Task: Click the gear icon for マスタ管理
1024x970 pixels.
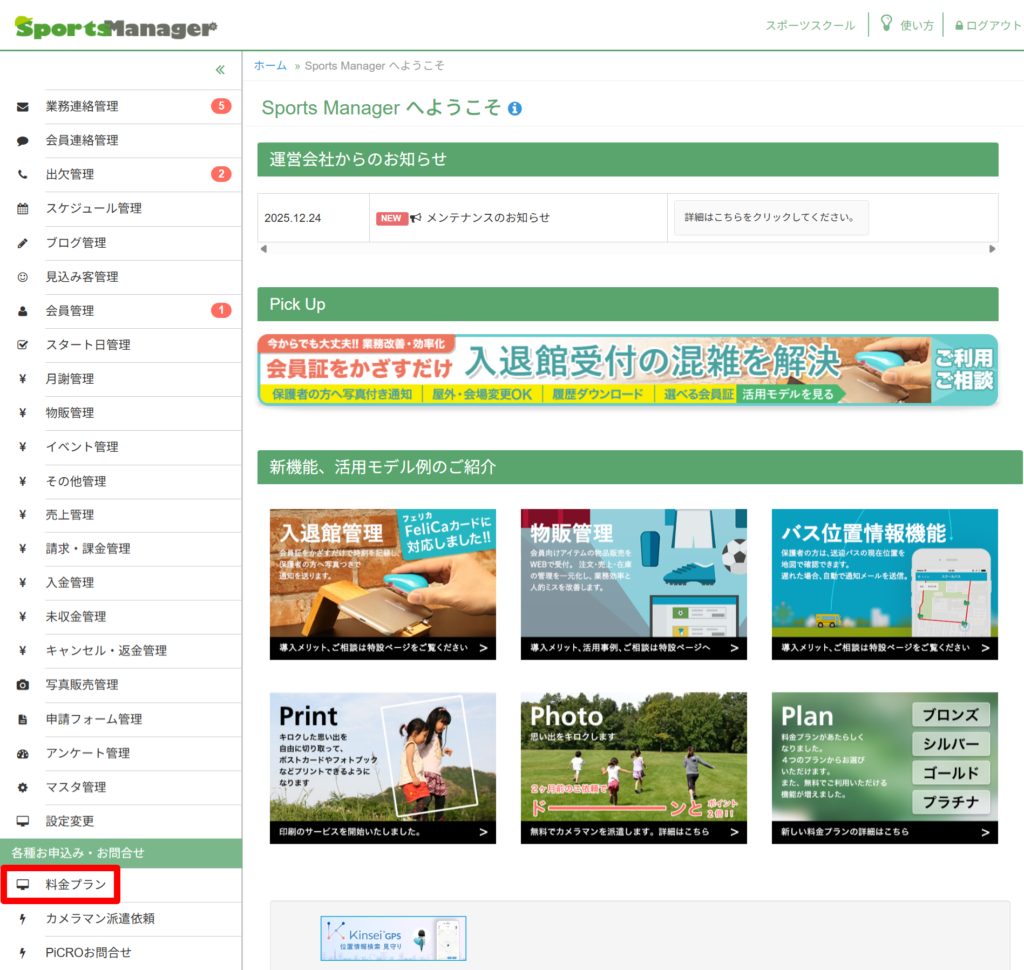Action: [x=23, y=787]
